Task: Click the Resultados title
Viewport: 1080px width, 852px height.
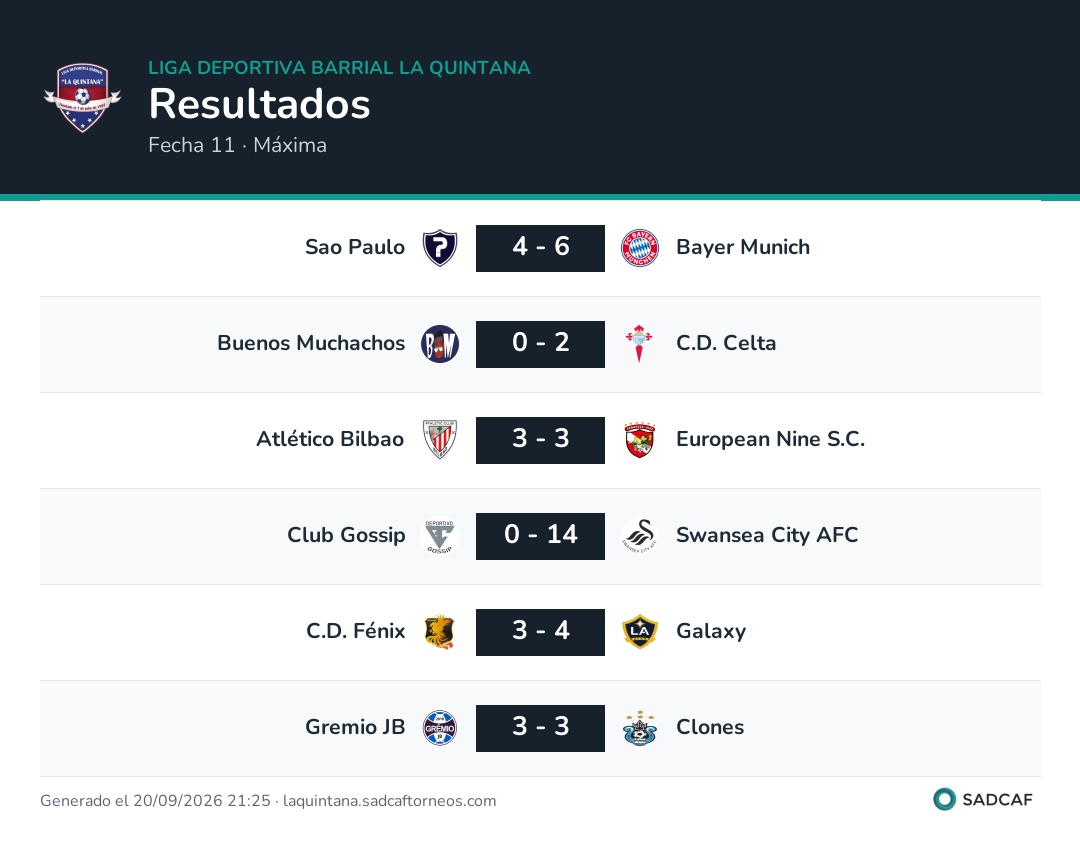Action: point(260,104)
